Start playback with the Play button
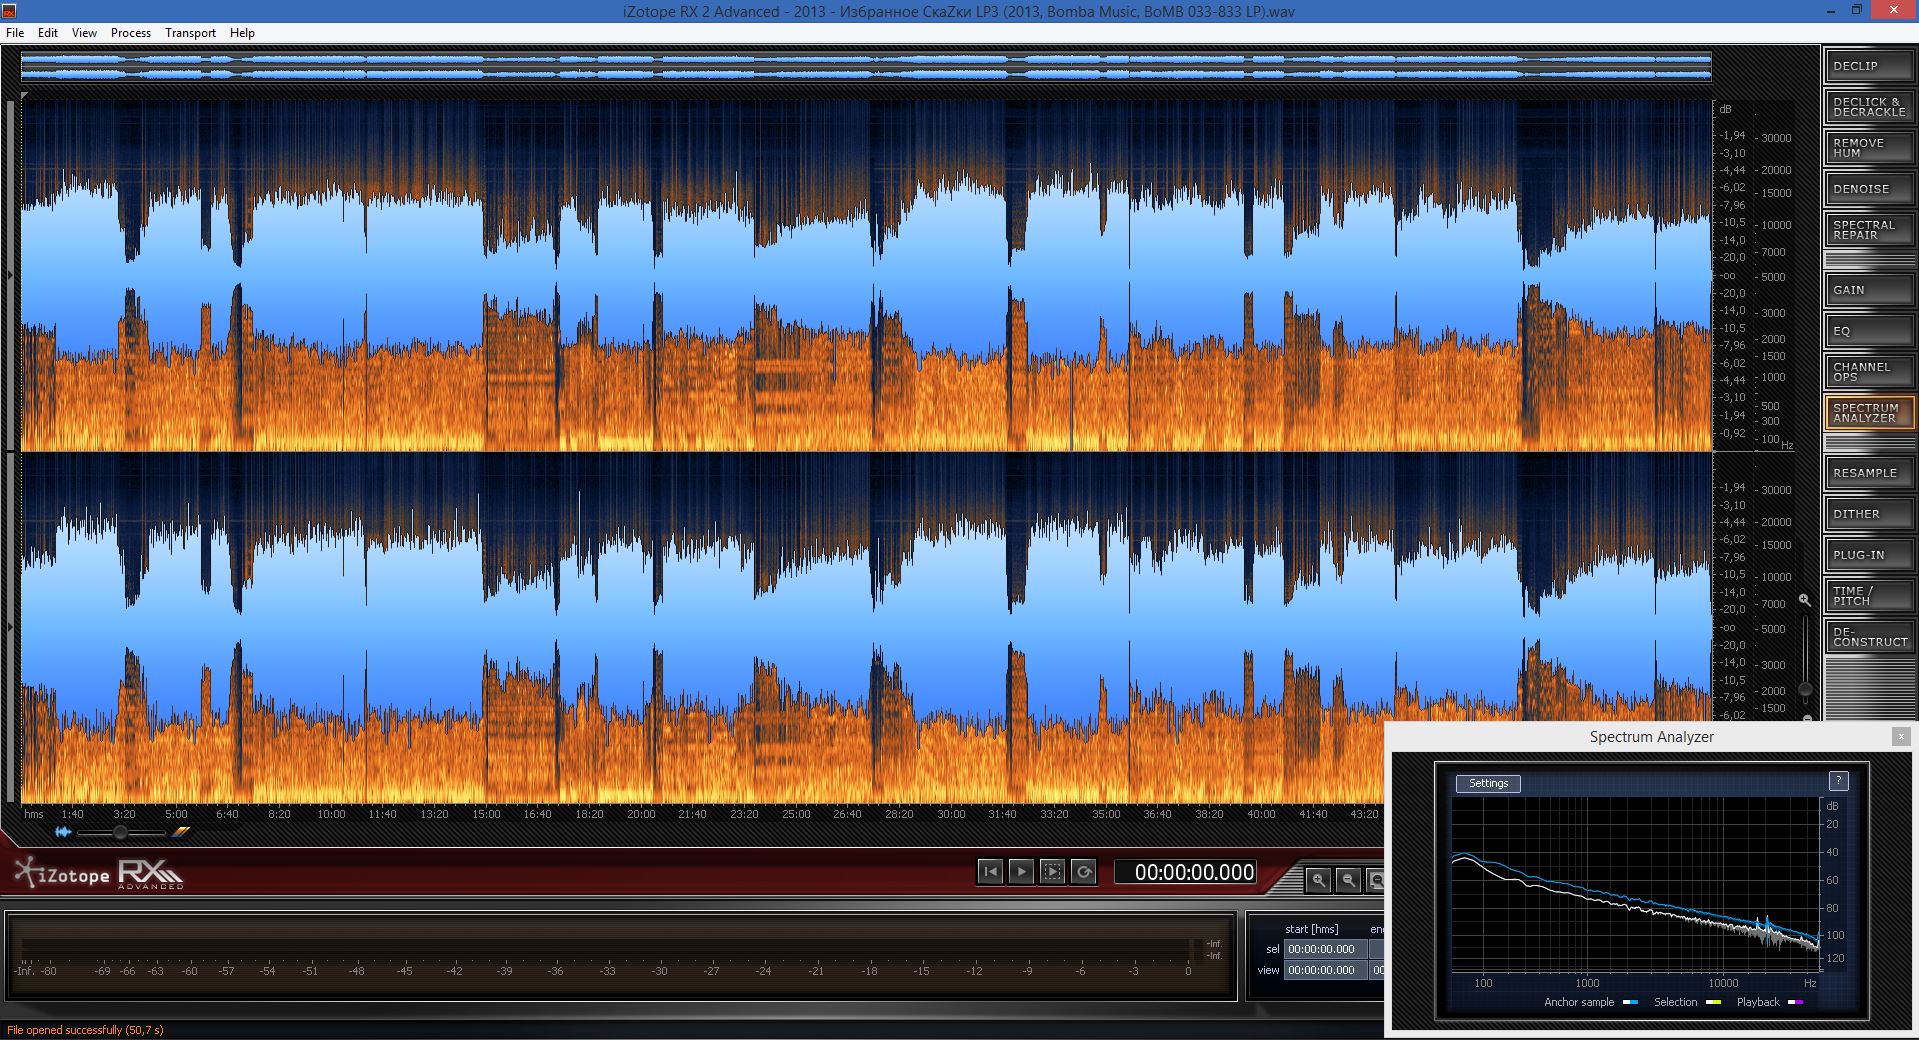 [1021, 872]
